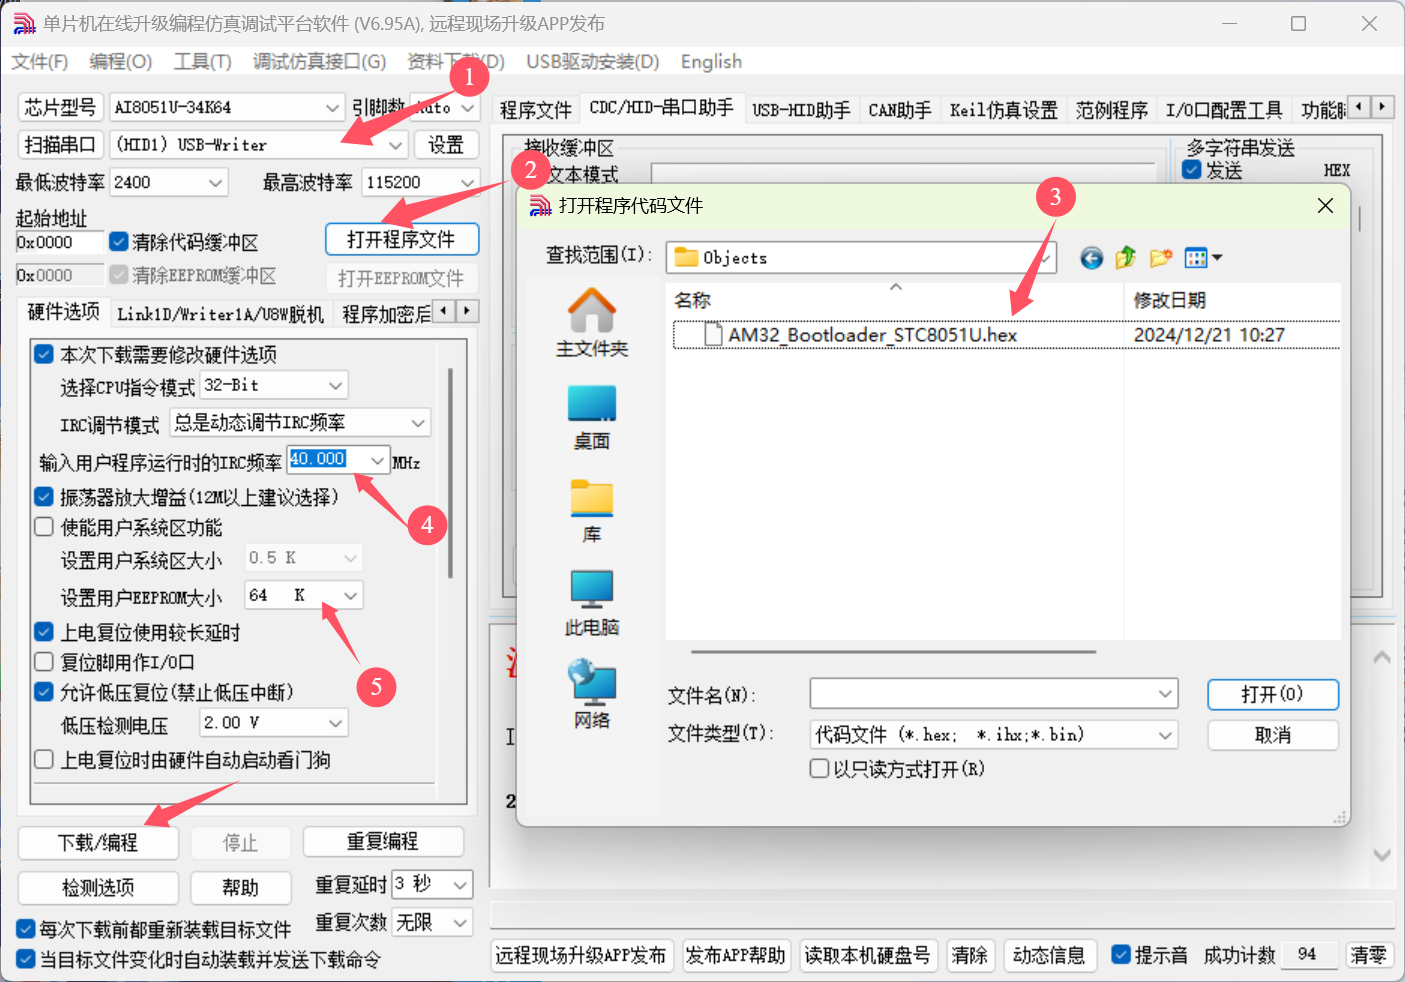Open the 最高波特率 dropdown

421,182
